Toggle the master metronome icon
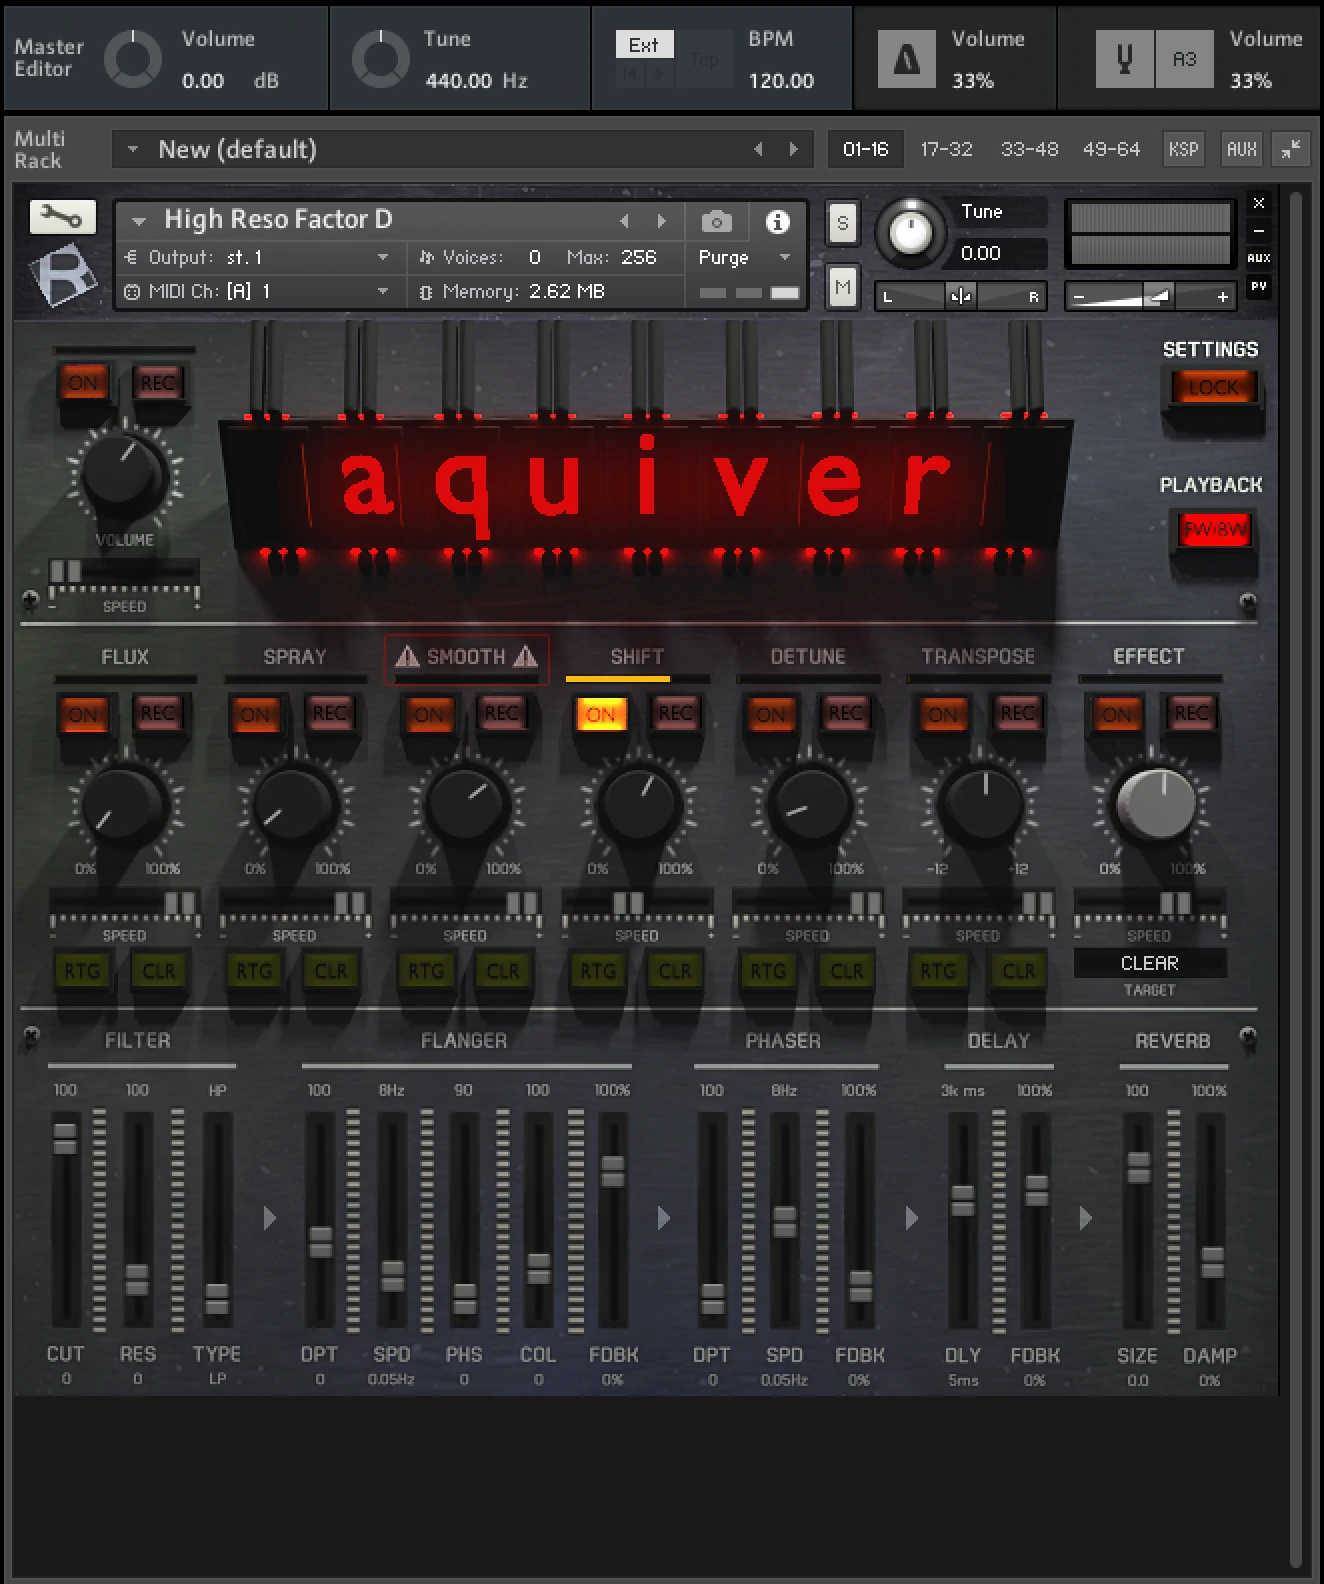Screen dimensions: 1324x1584 (906, 59)
